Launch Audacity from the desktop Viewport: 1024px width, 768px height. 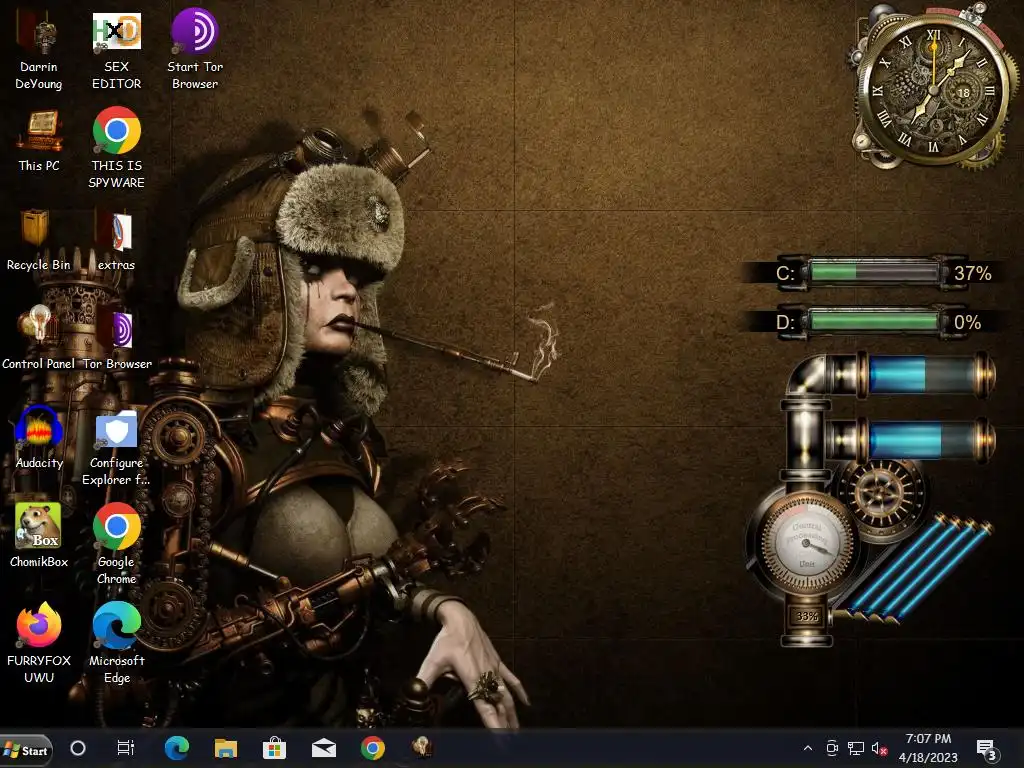[x=39, y=436]
